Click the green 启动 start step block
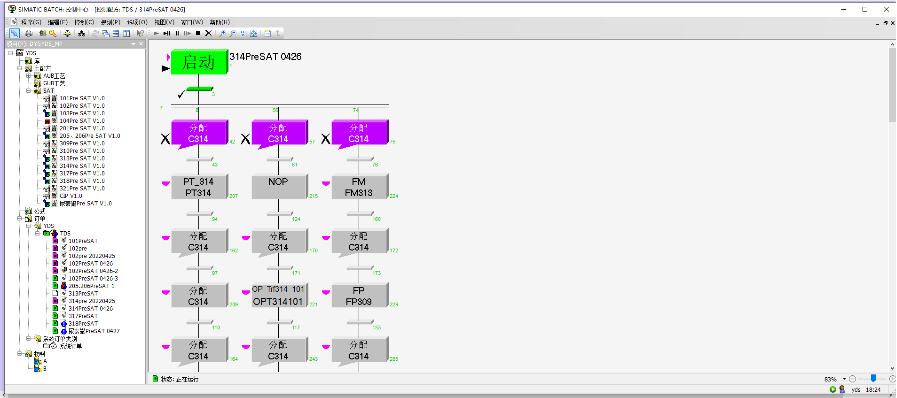The height and width of the screenshot is (398, 897). pos(198,63)
